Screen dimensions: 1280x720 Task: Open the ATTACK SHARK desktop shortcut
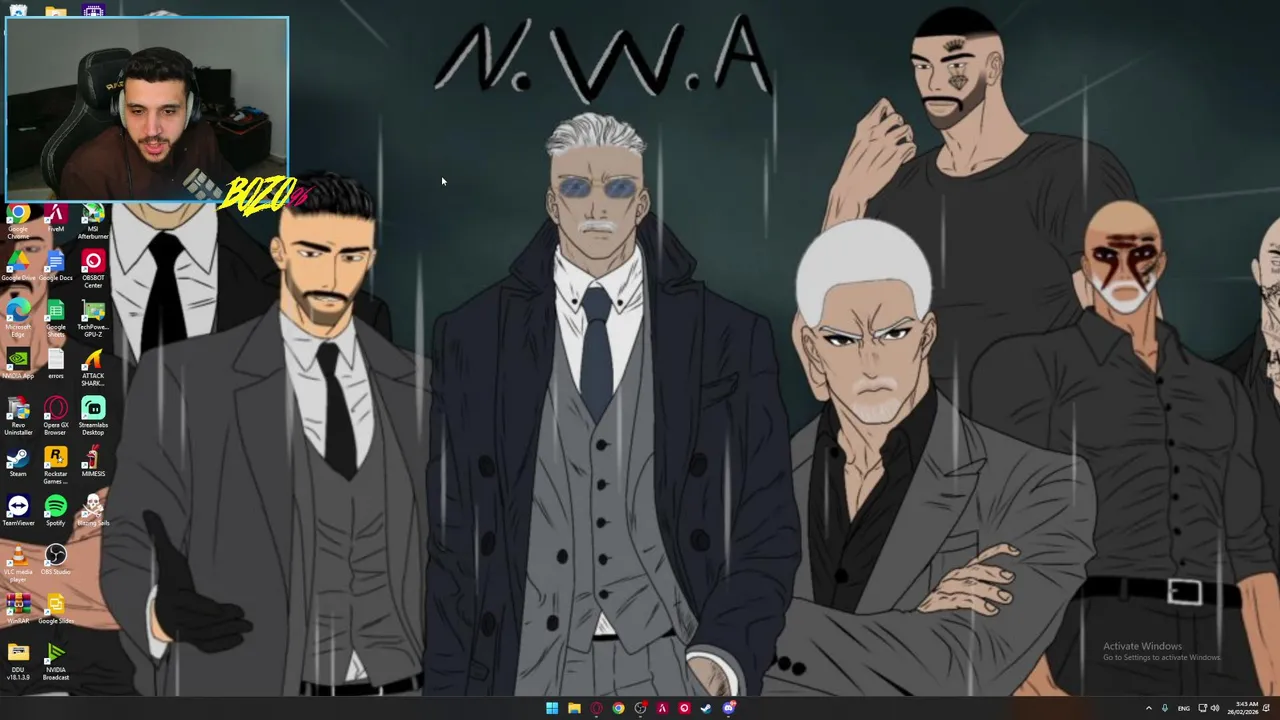click(x=93, y=367)
